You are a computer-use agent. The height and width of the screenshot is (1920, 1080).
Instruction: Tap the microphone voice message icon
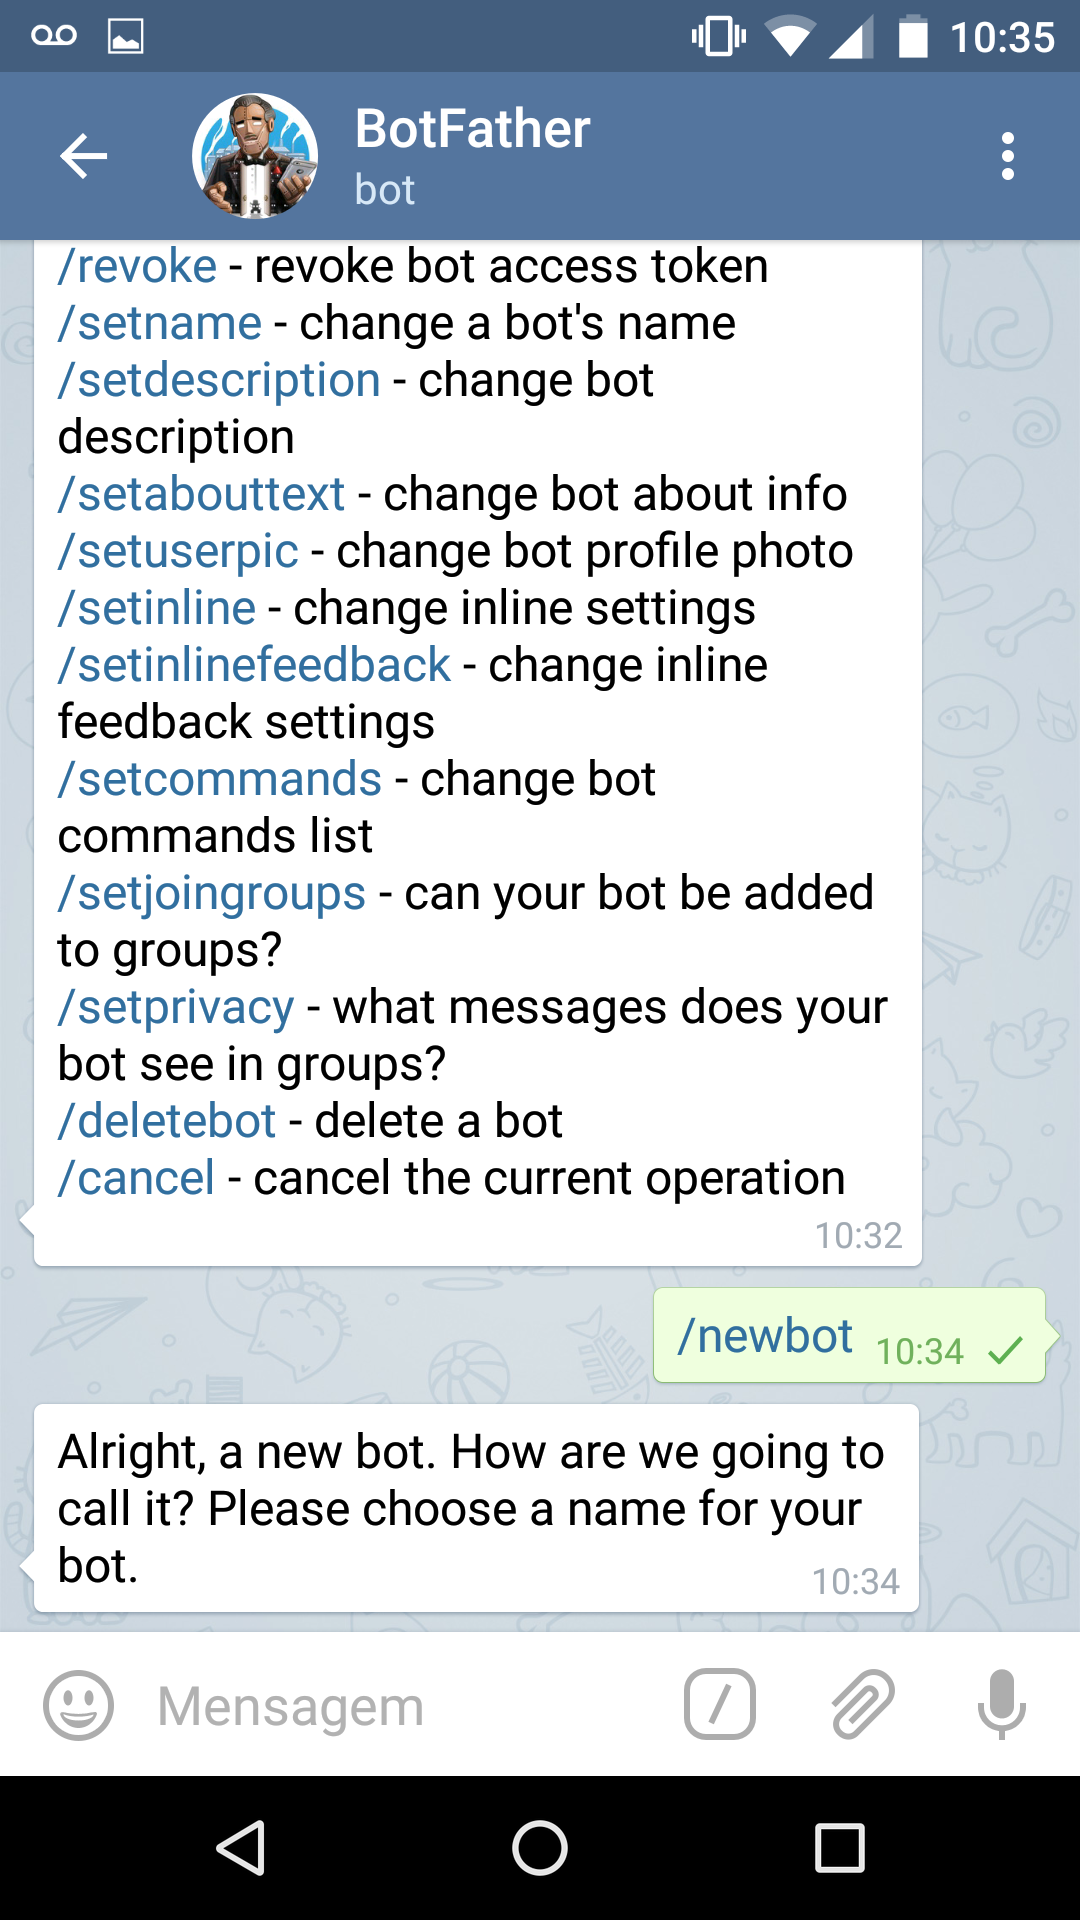coord(1001,1704)
